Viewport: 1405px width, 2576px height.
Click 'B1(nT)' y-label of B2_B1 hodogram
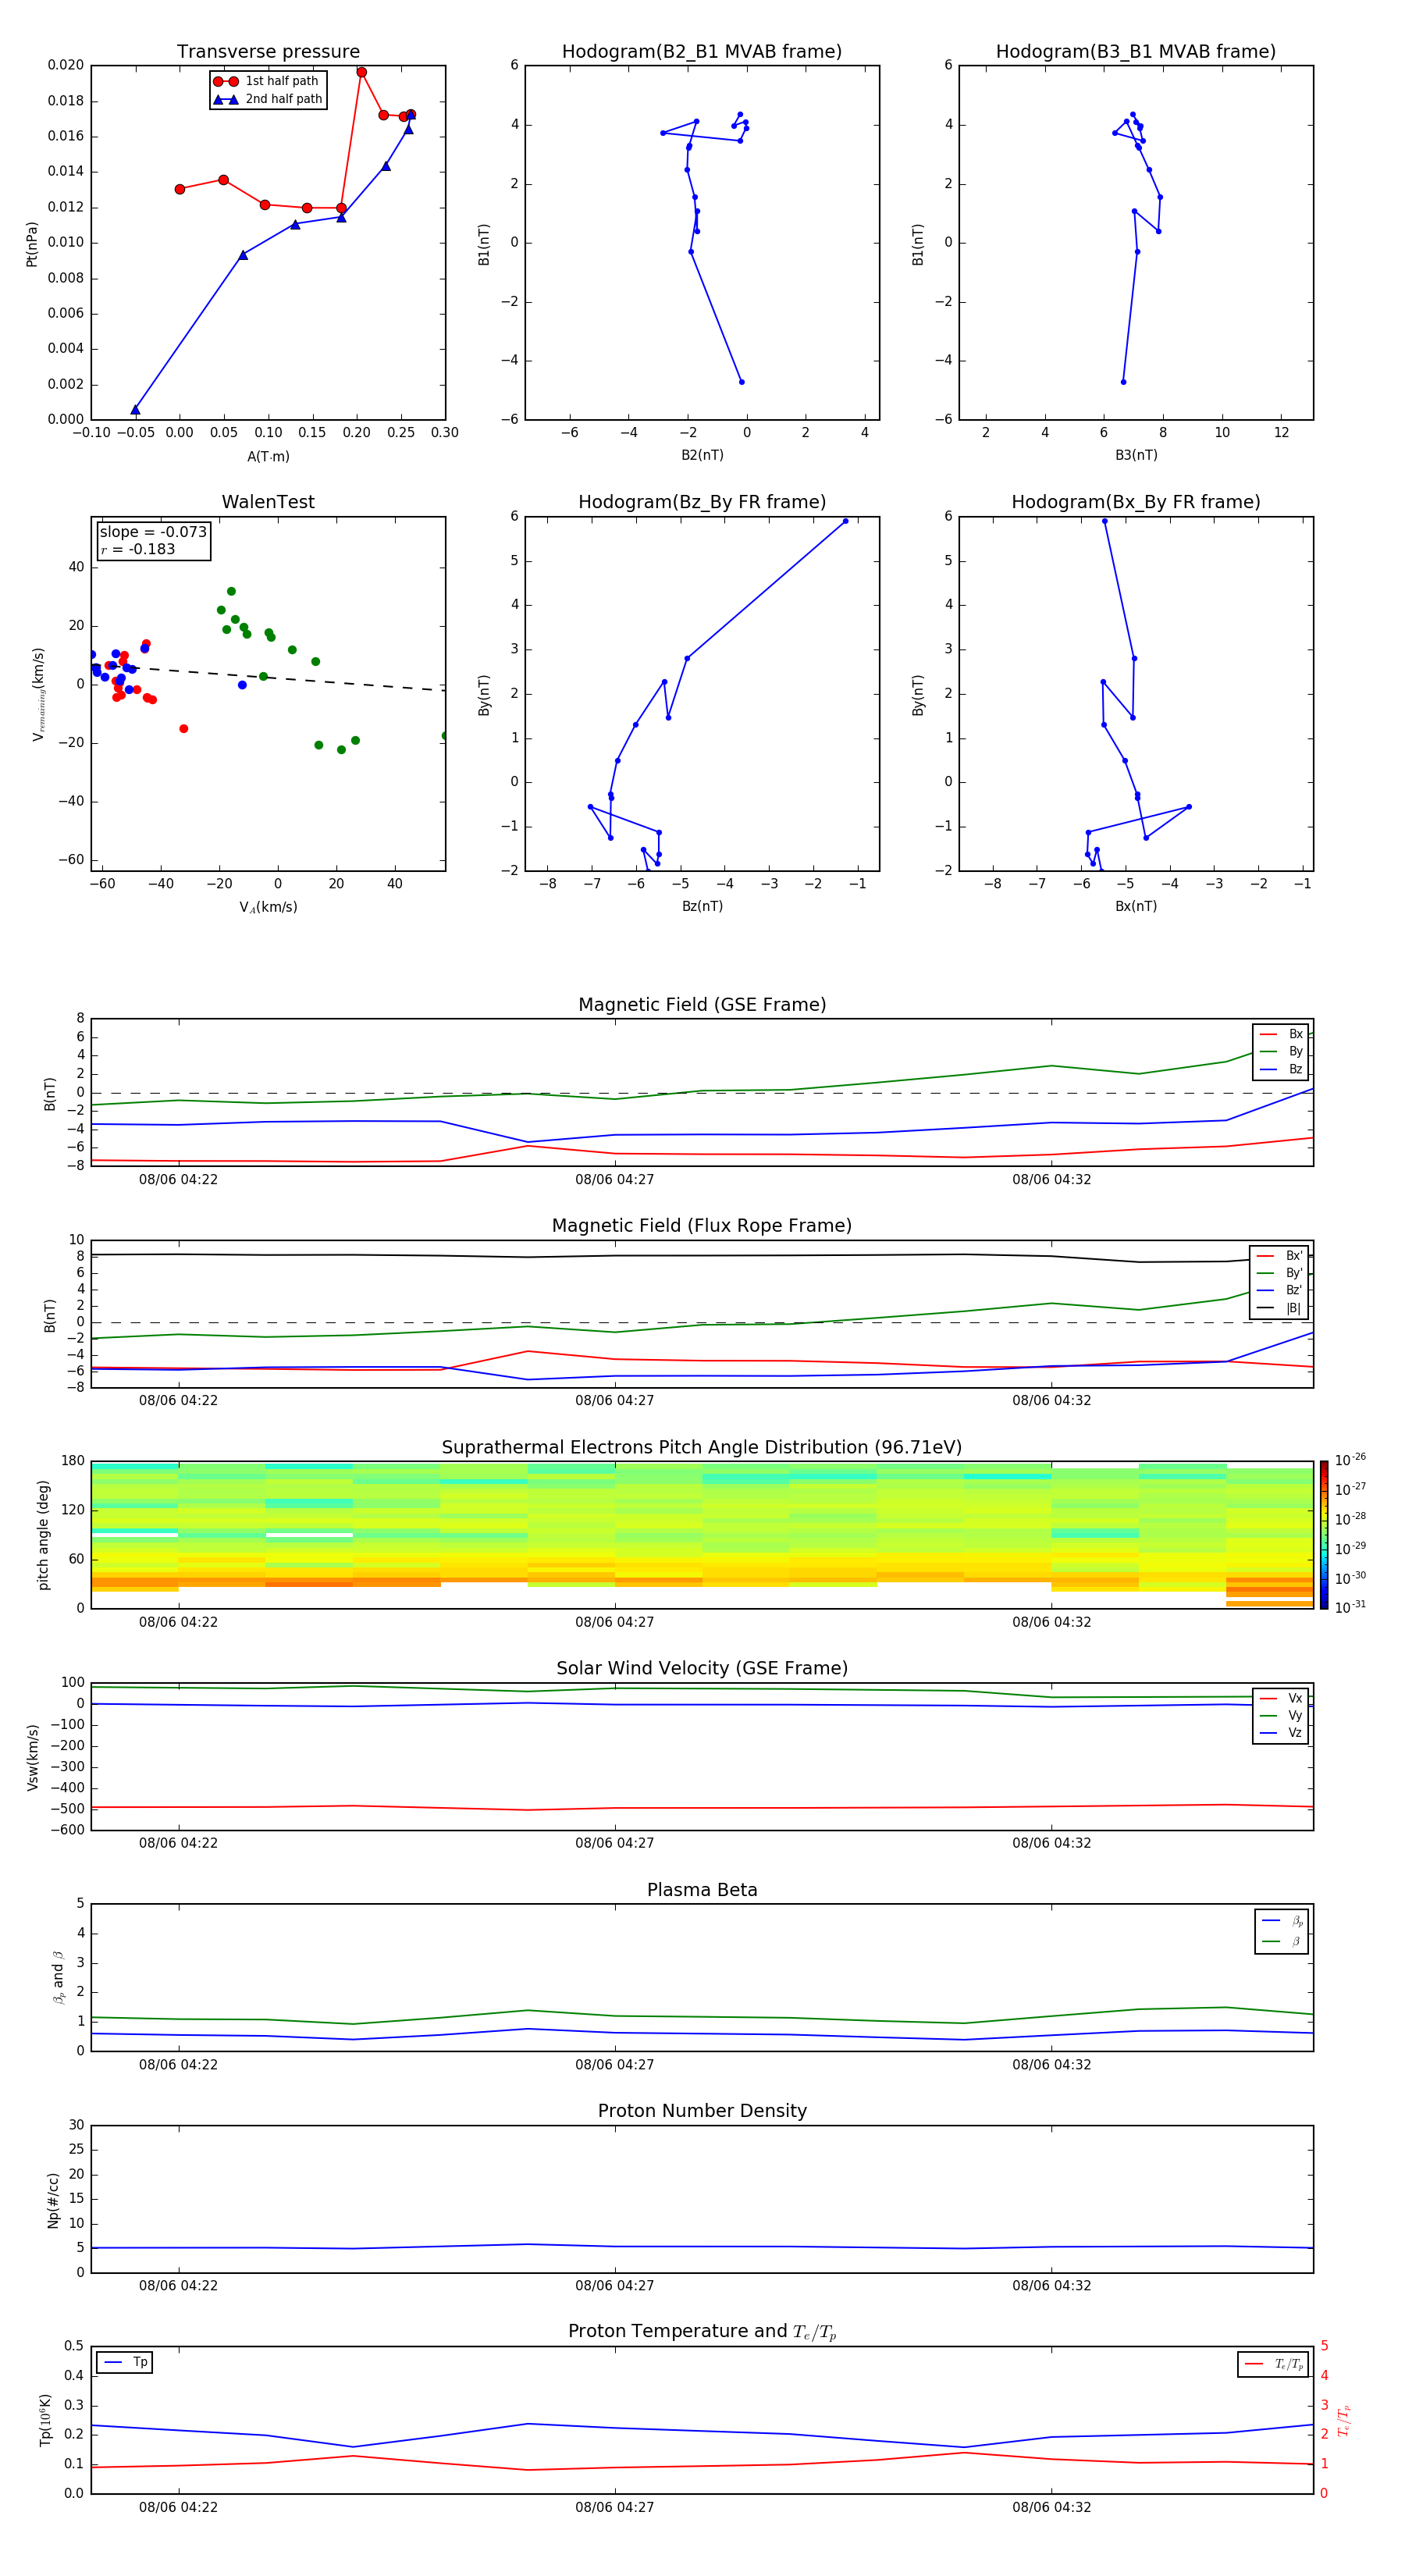click(484, 243)
